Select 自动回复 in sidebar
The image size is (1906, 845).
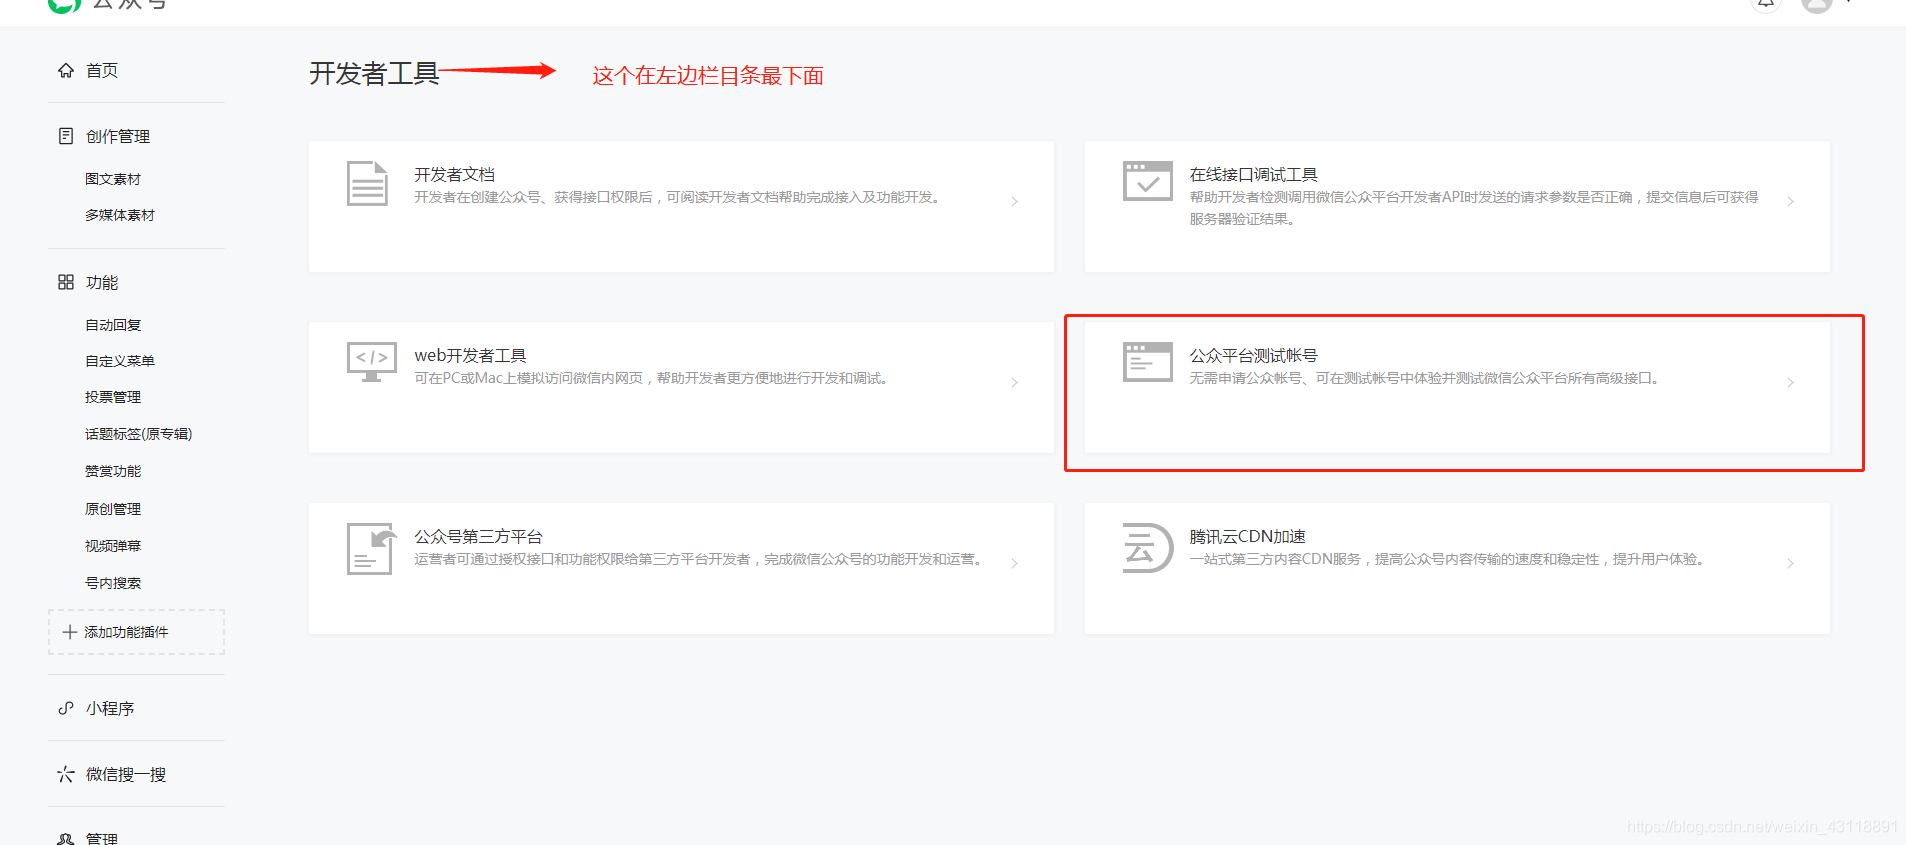pos(113,325)
